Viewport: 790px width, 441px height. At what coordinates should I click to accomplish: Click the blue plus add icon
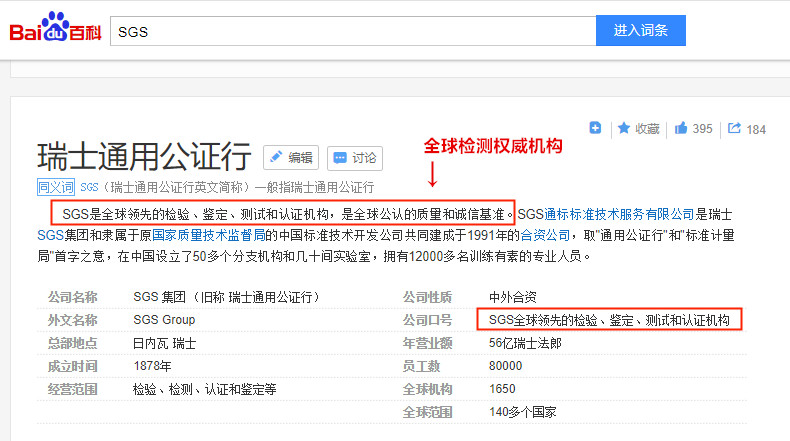pyautogui.click(x=595, y=128)
